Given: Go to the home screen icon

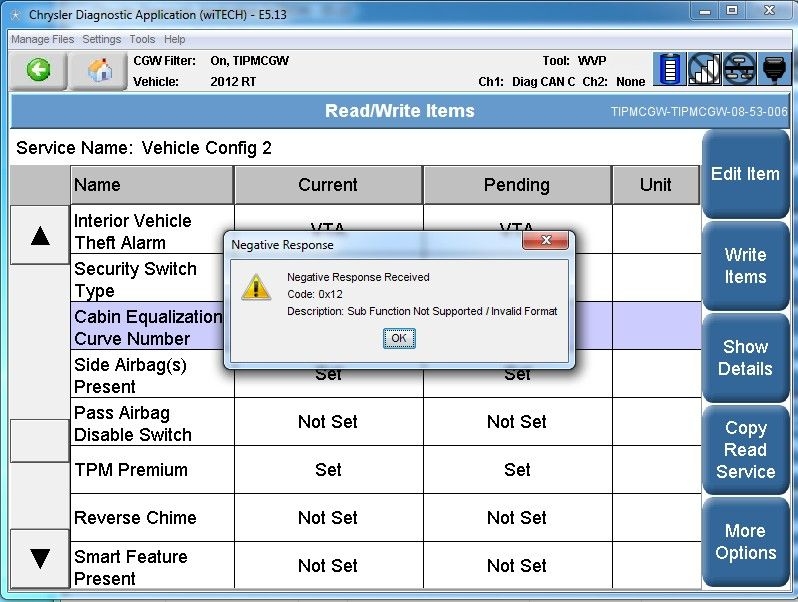Looking at the screenshot, I should click(98, 70).
